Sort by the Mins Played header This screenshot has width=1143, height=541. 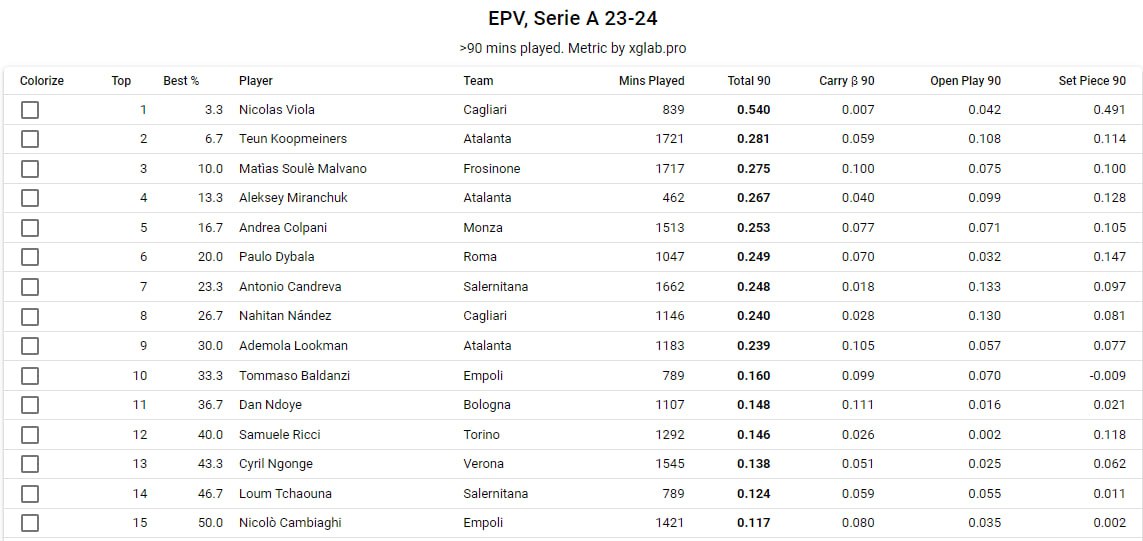point(651,81)
